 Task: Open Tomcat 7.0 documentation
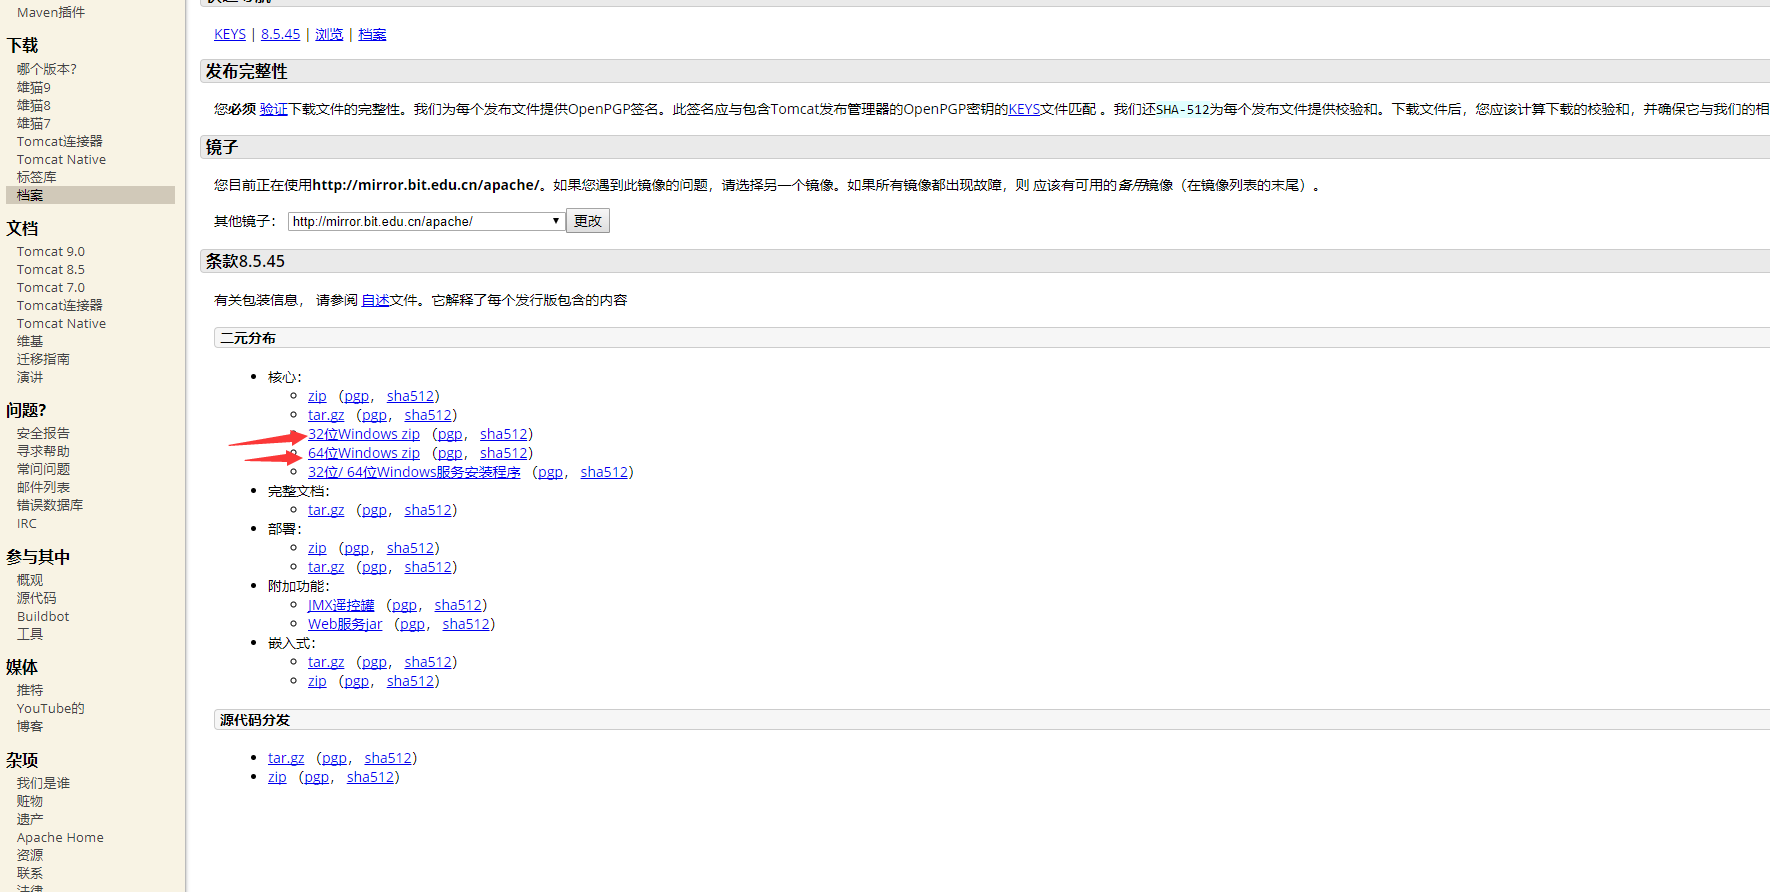tap(51, 287)
